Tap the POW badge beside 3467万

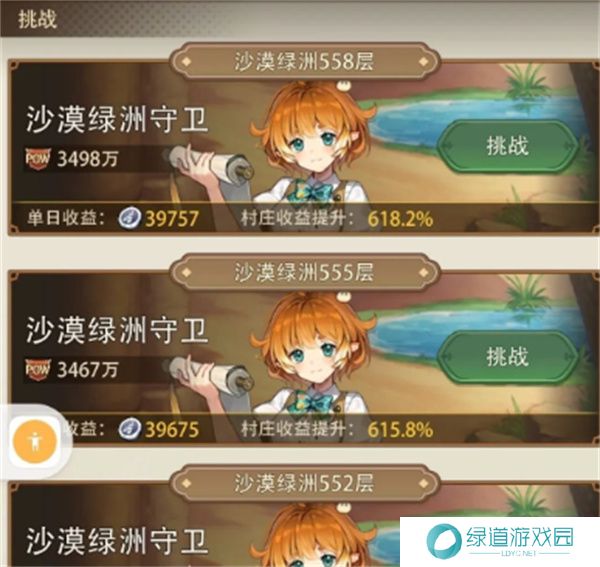point(38,370)
